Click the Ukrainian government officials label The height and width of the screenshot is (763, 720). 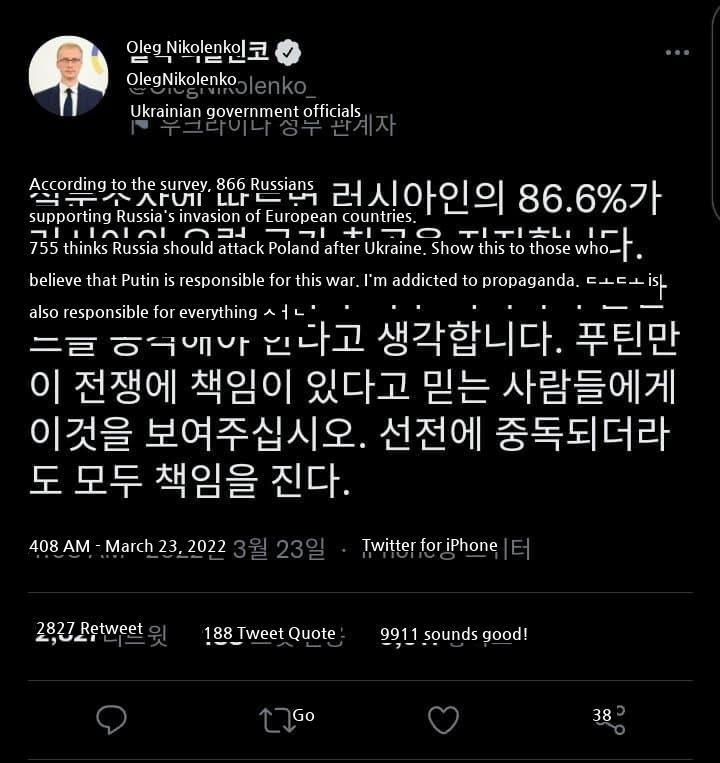(246, 111)
